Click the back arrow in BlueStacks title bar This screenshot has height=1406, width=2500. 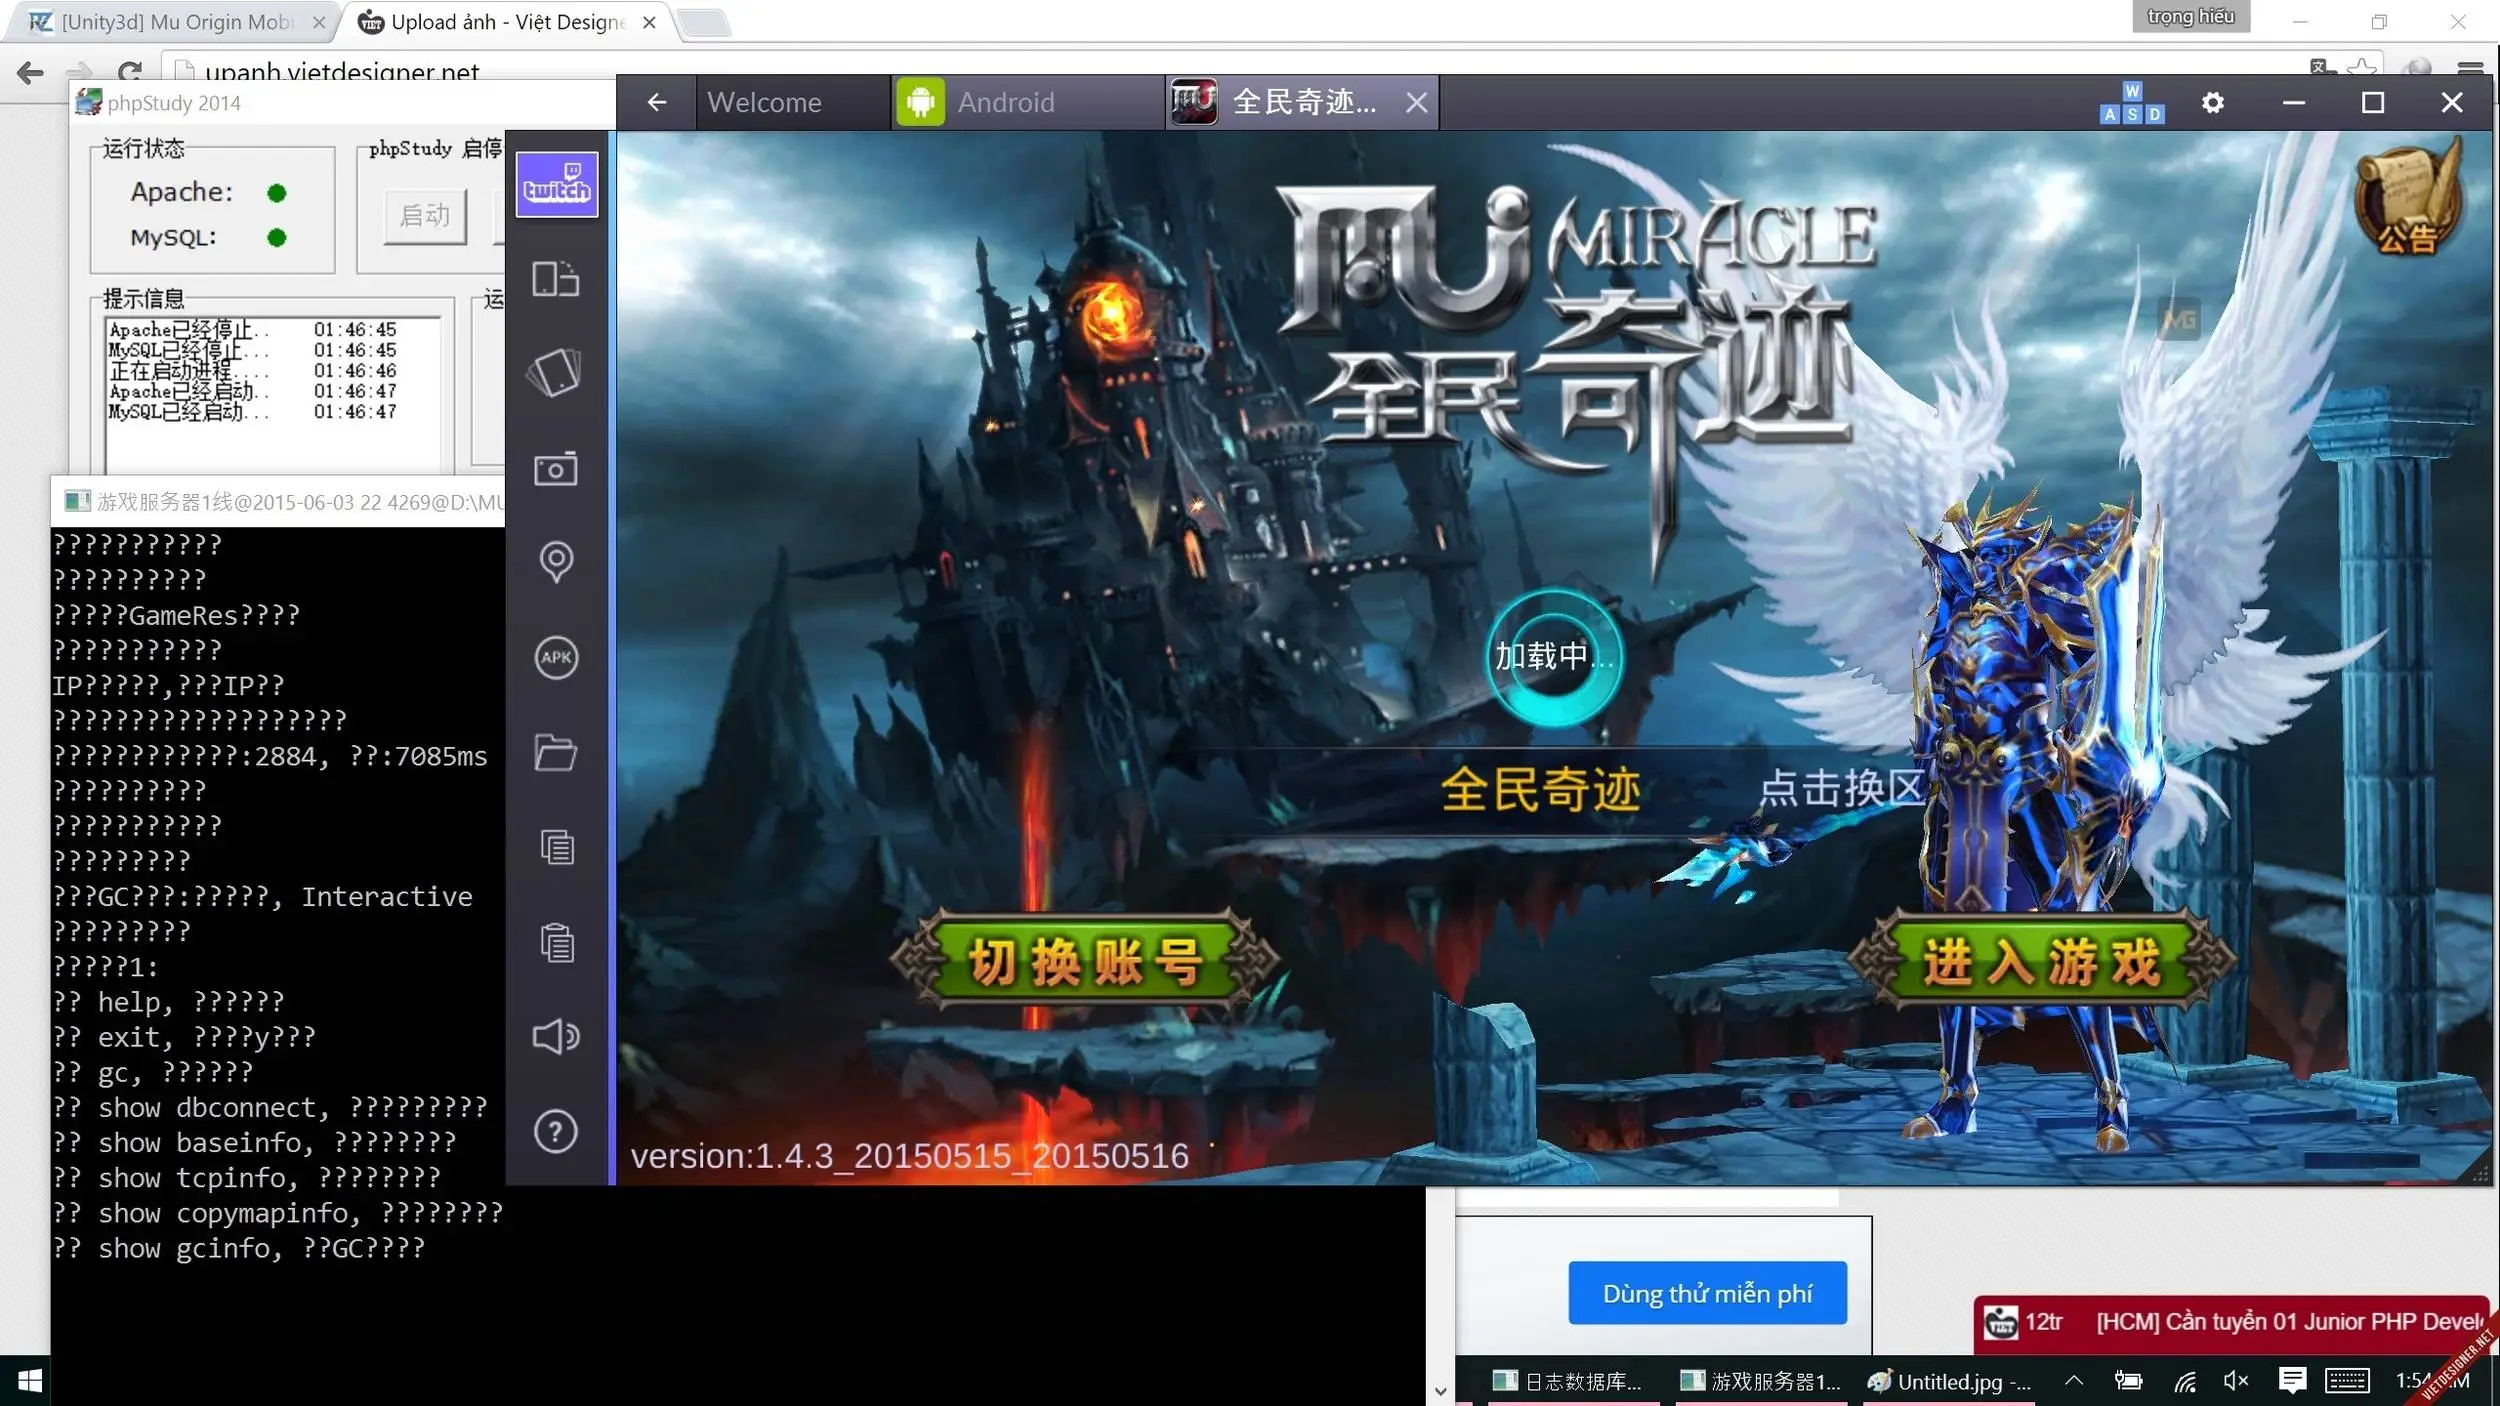pyautogui.click(x=656, y=102)
